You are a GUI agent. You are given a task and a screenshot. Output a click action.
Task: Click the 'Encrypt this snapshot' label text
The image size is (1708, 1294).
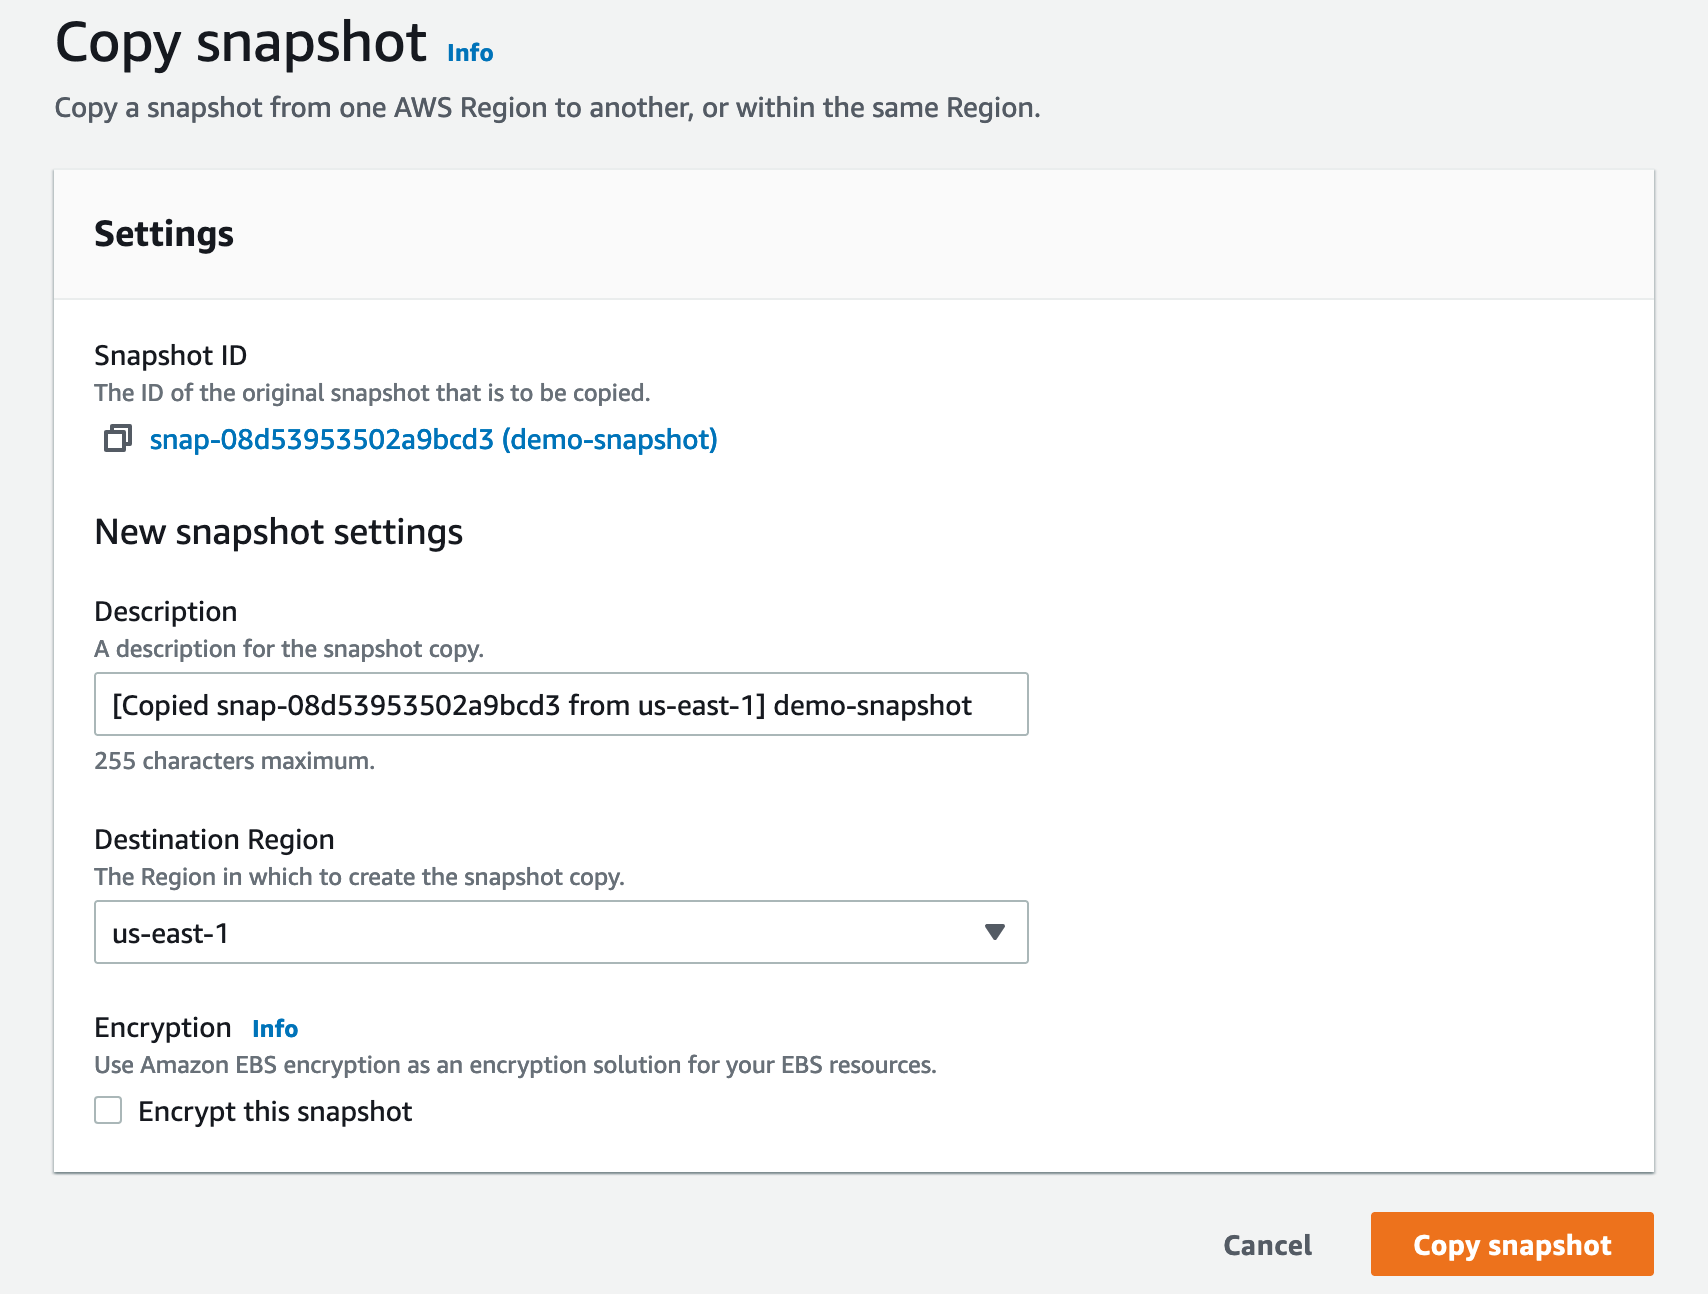tap(275, 1112)
